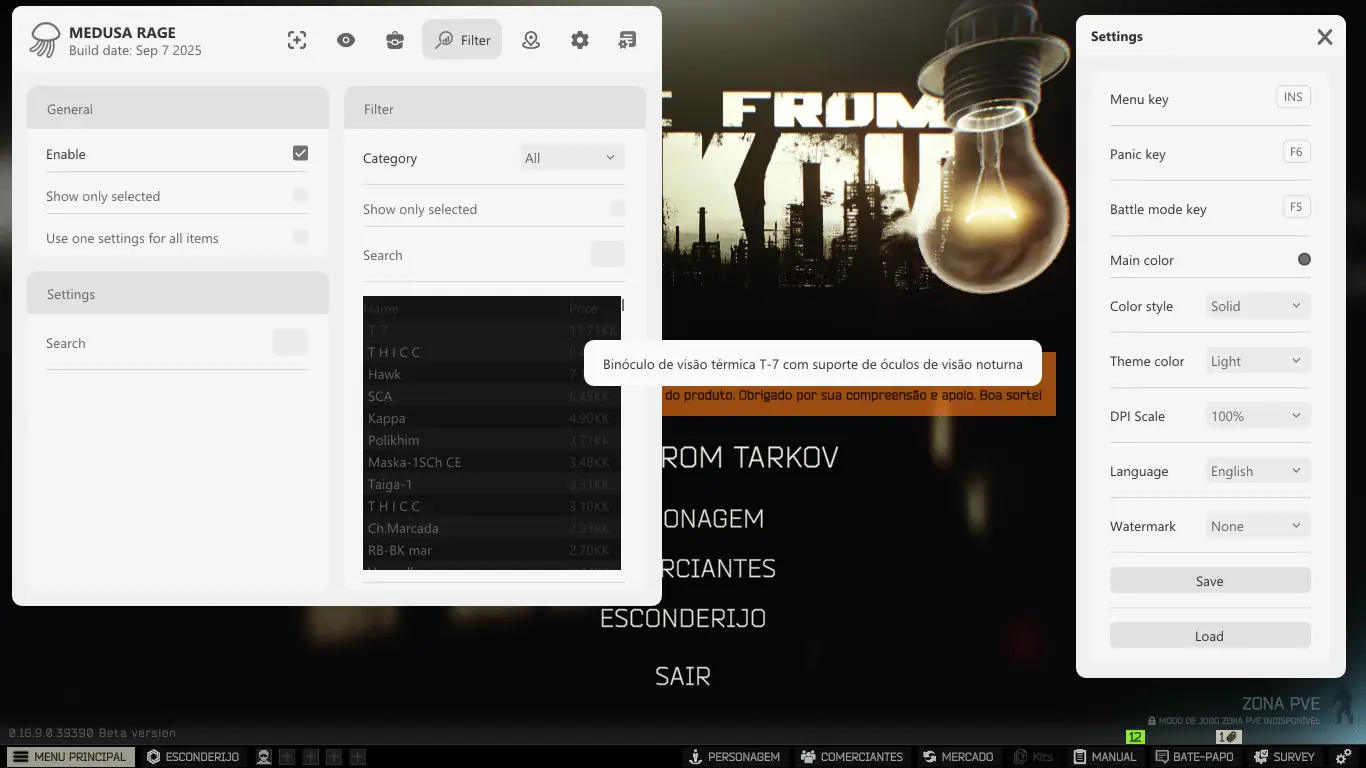Expand the Language dropdown
1366x768 pixels.
(x=1257, y=471)
